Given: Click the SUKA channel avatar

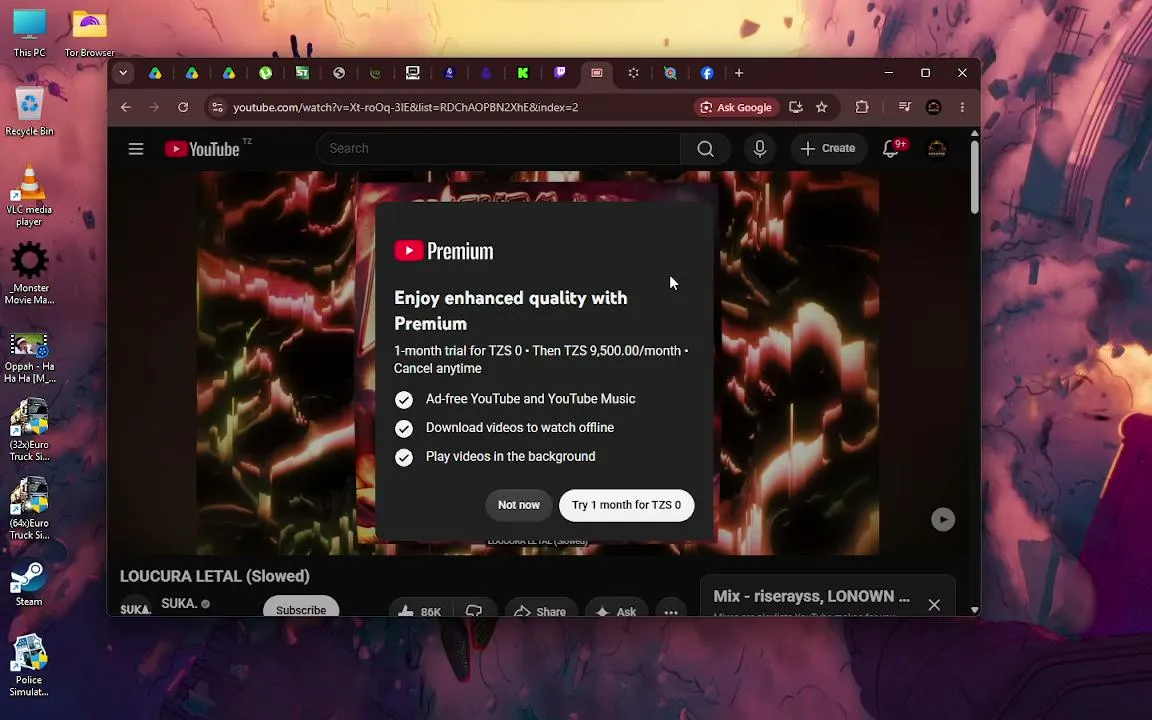Looking at the screenshot, I should pyautogui.click(x=135, y=607).
